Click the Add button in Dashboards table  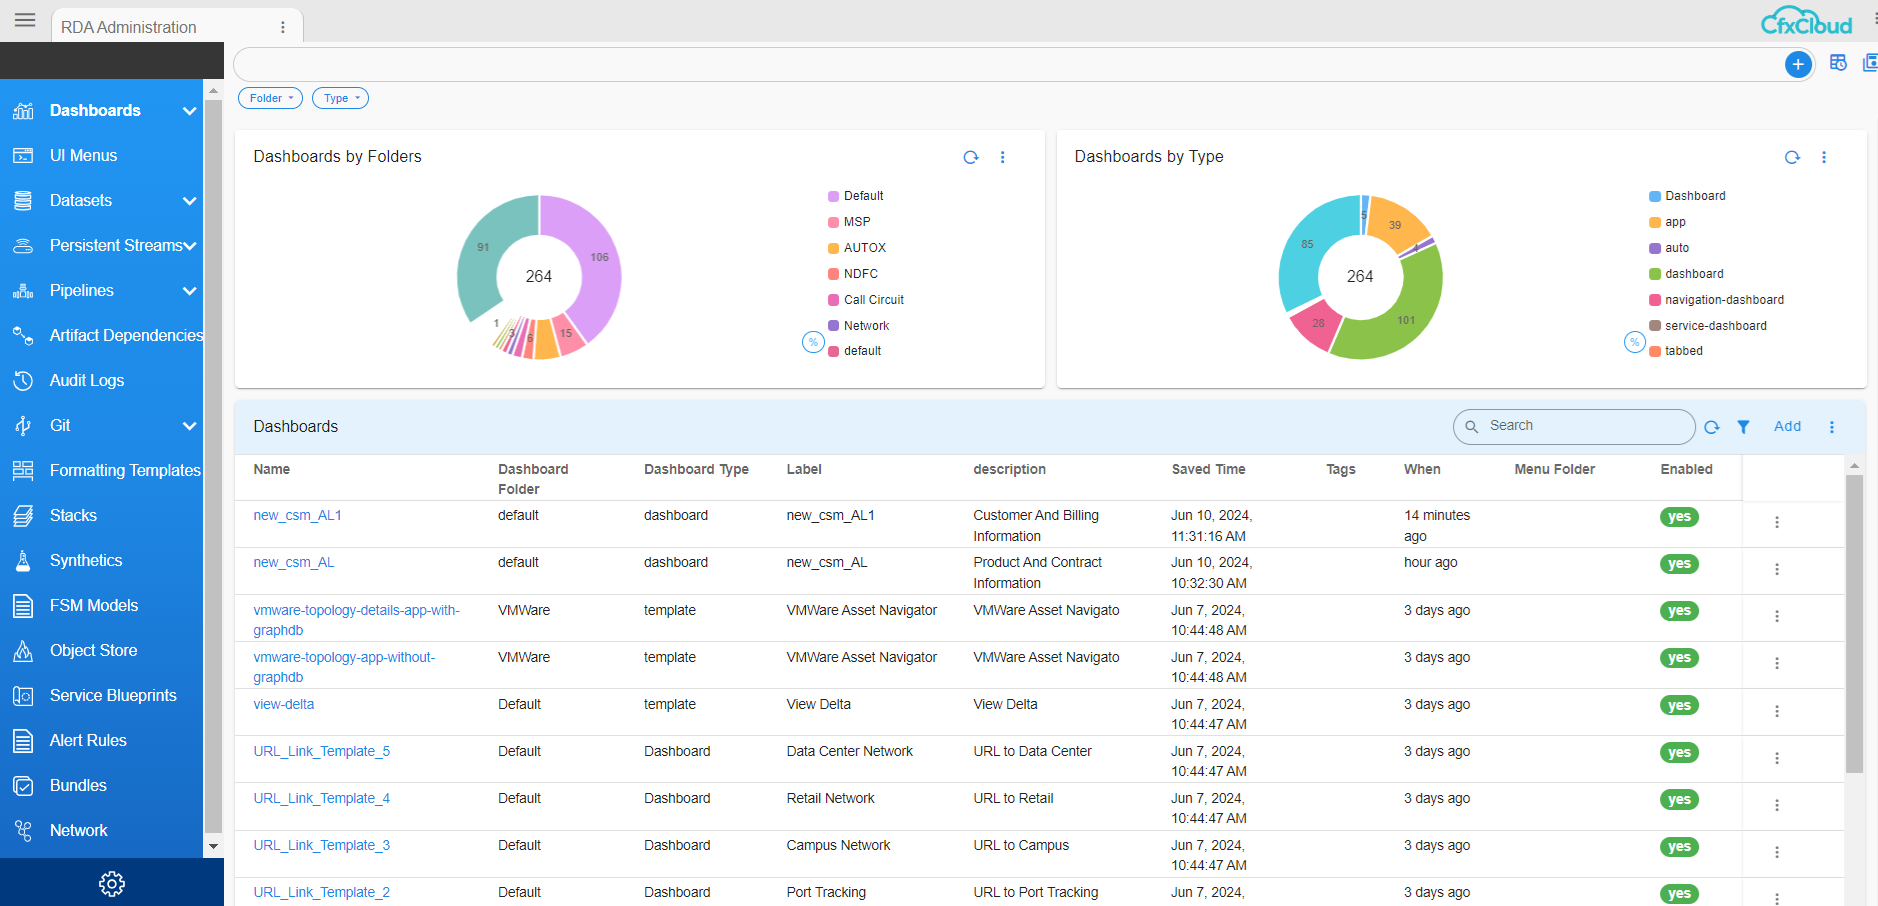tap(1786, 426)
